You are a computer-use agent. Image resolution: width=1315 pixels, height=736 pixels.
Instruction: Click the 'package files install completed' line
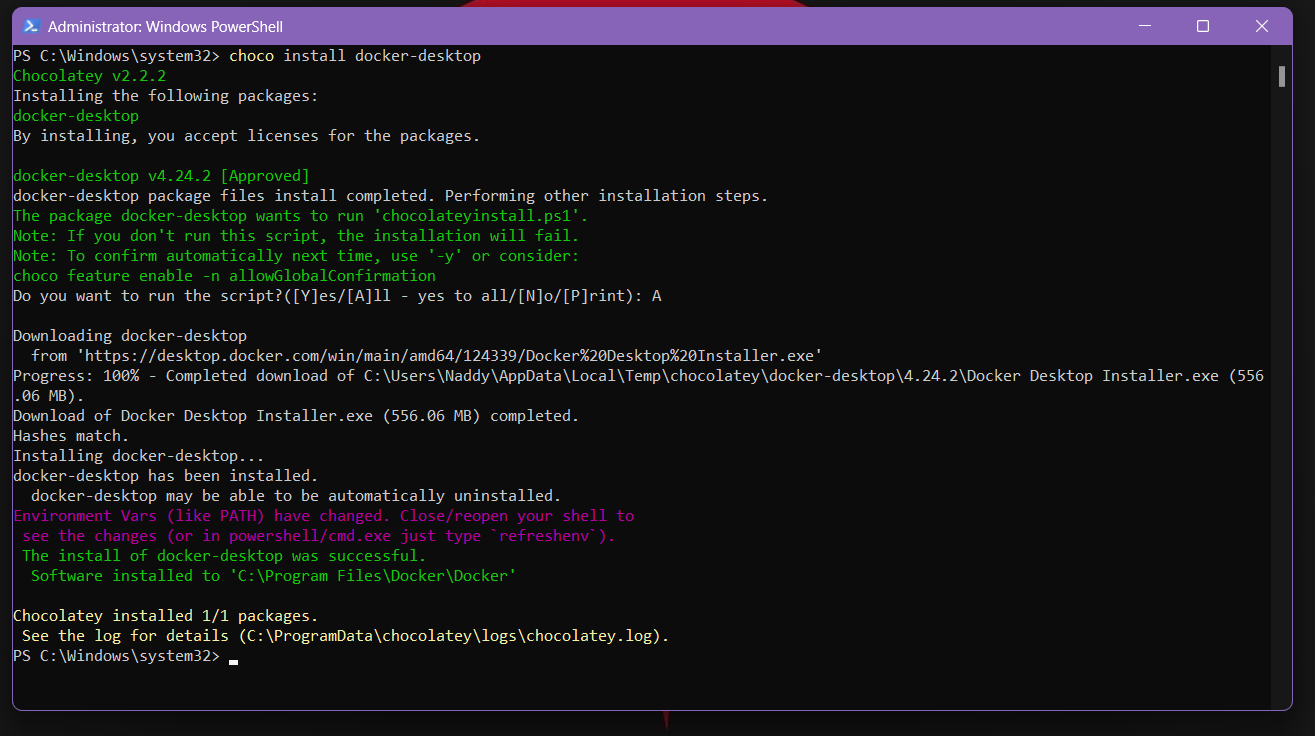[390, 196]
